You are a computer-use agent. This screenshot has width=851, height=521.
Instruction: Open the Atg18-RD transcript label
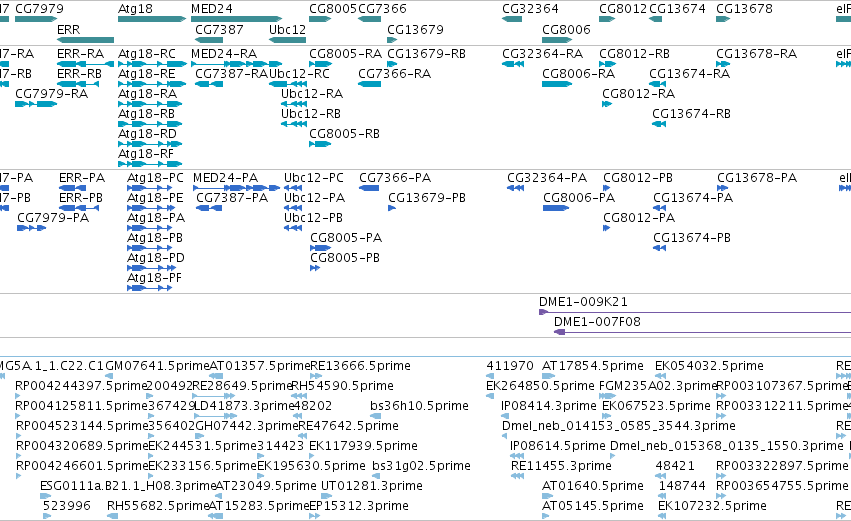point(147,134)
